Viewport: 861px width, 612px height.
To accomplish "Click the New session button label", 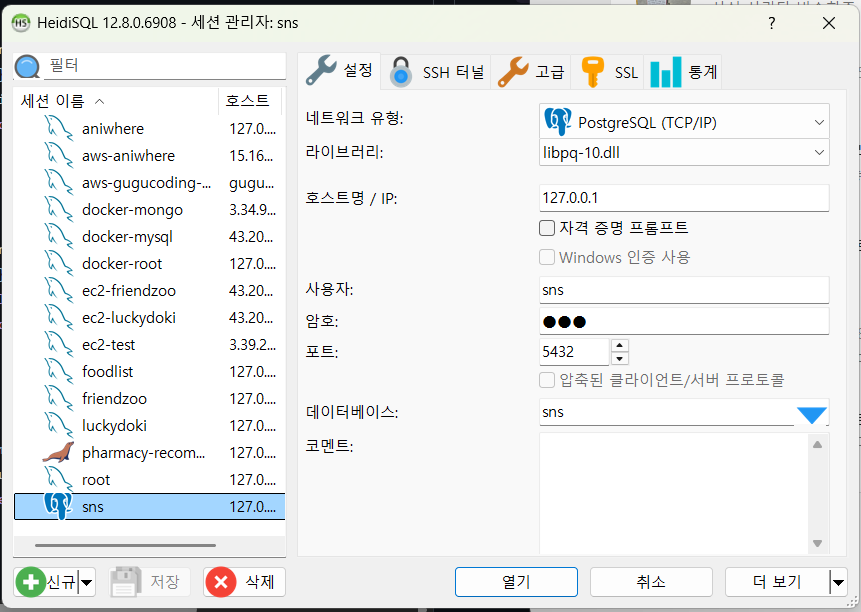I will coord(61,582).
